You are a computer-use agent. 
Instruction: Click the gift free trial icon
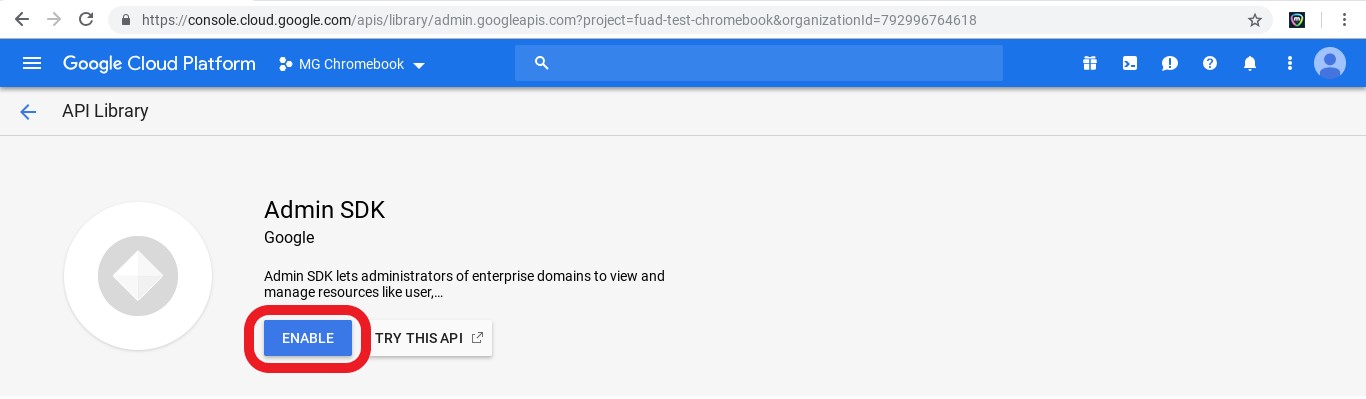[x=1089, y=63]
